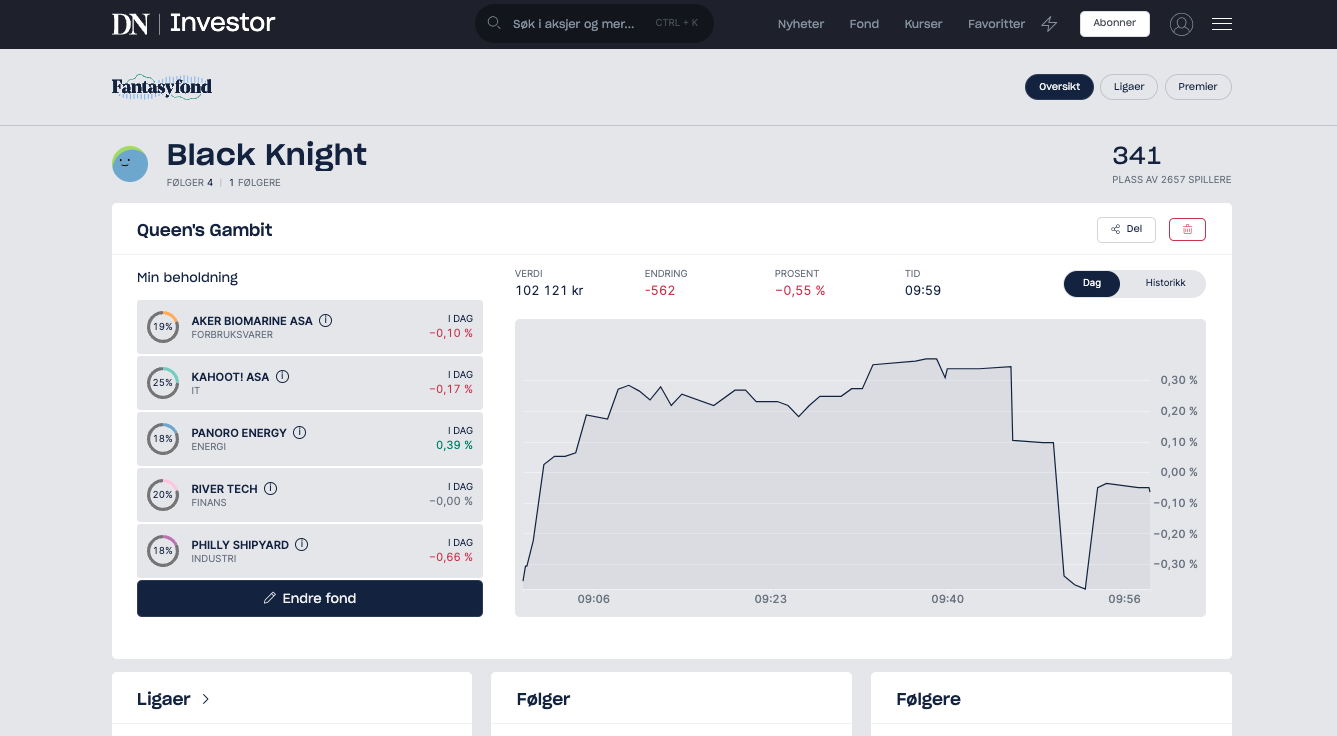Select the lightning icon in the navbar

tap(1049, 23)
